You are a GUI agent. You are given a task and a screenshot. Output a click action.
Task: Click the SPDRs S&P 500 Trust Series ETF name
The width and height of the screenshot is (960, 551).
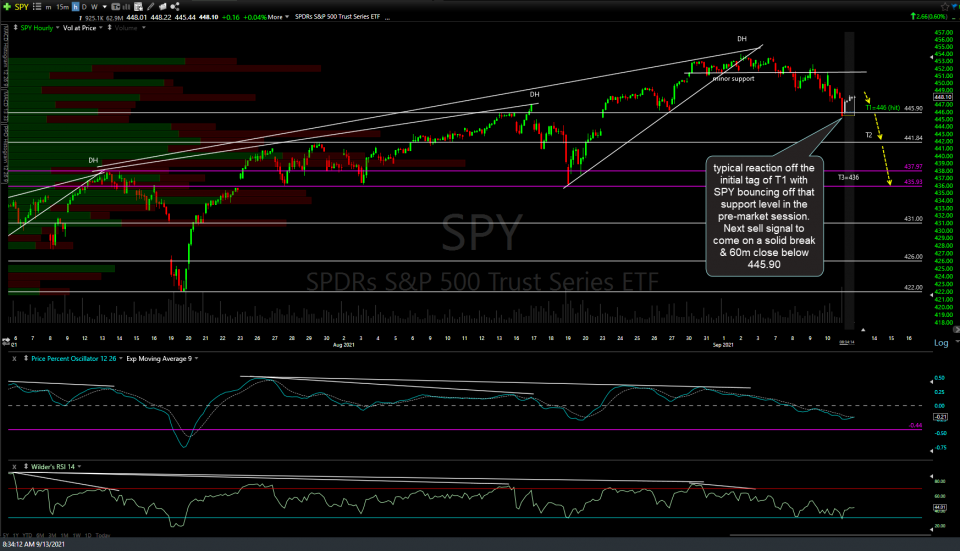pyautogui.click(x=337, y=17)
